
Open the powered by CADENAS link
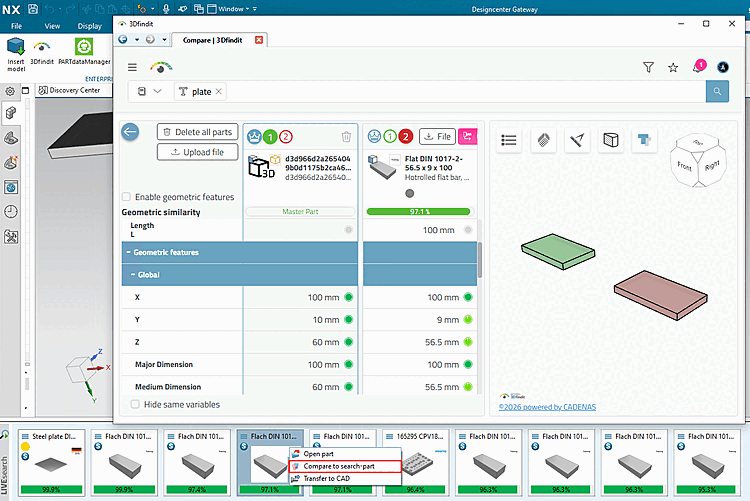[x=547, y=407]
